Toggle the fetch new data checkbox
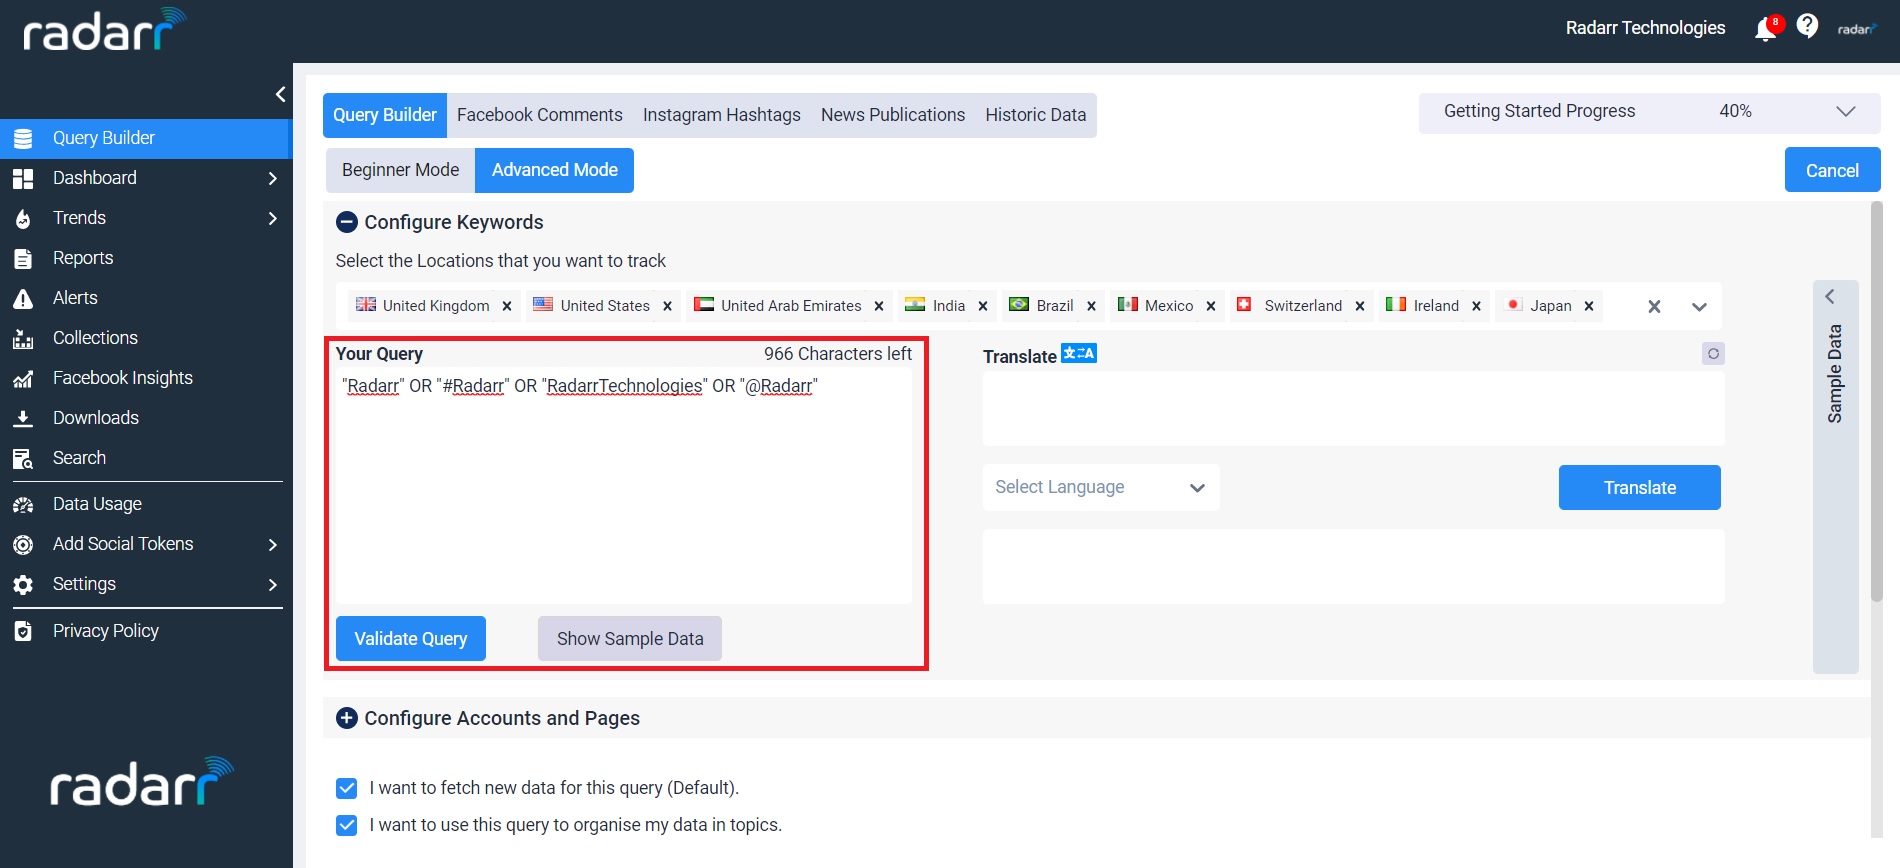This screenshot has height=868, width=1900. pos(347,788)
